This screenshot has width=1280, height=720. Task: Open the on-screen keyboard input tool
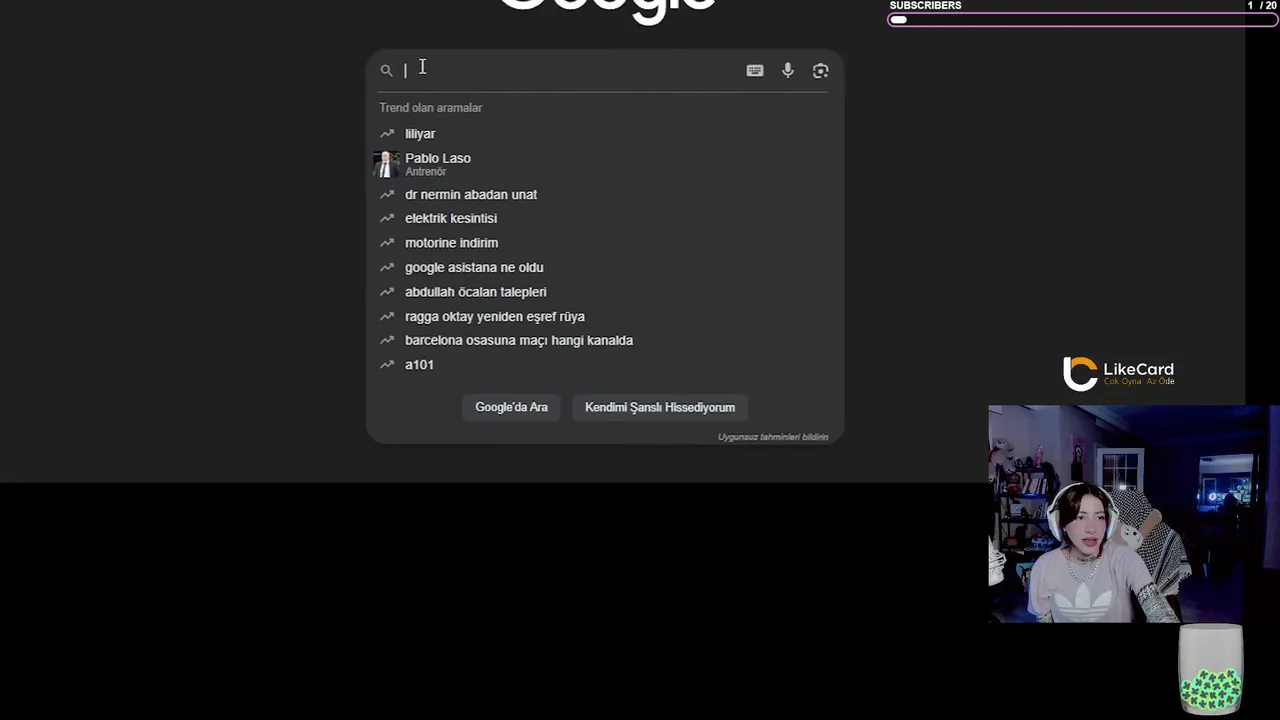click(x=755, y=70)
